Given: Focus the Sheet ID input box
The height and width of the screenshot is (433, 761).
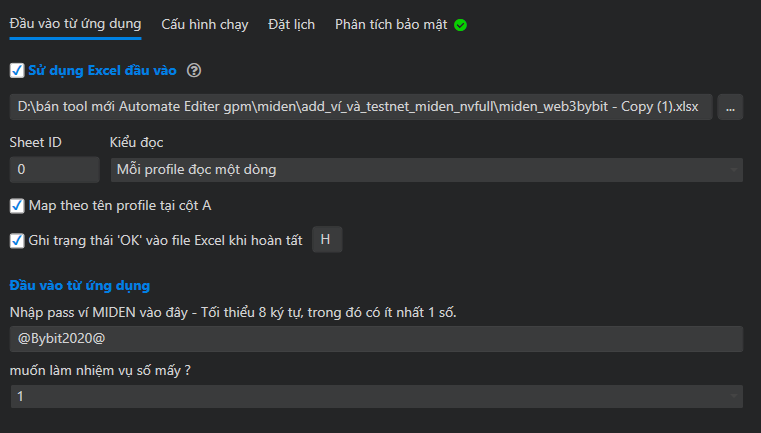Looking at the screenshot, I should [x=52, y=169].
